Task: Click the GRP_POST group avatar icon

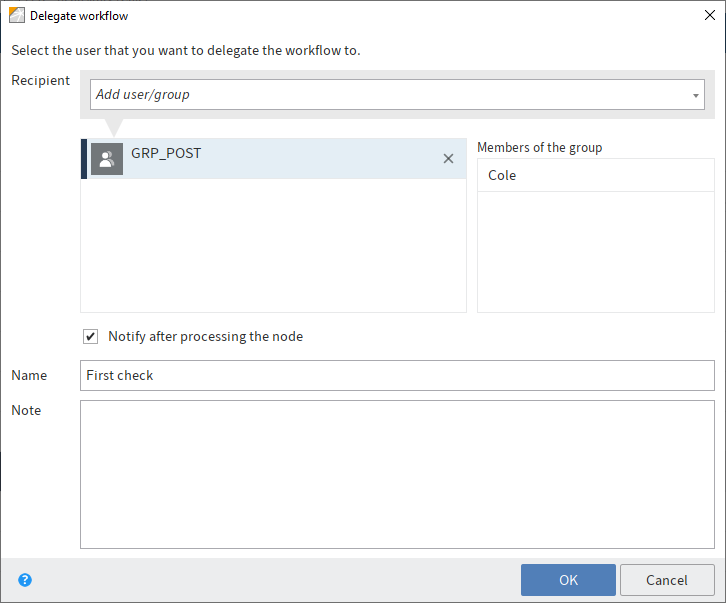Action: click(107, 159)
